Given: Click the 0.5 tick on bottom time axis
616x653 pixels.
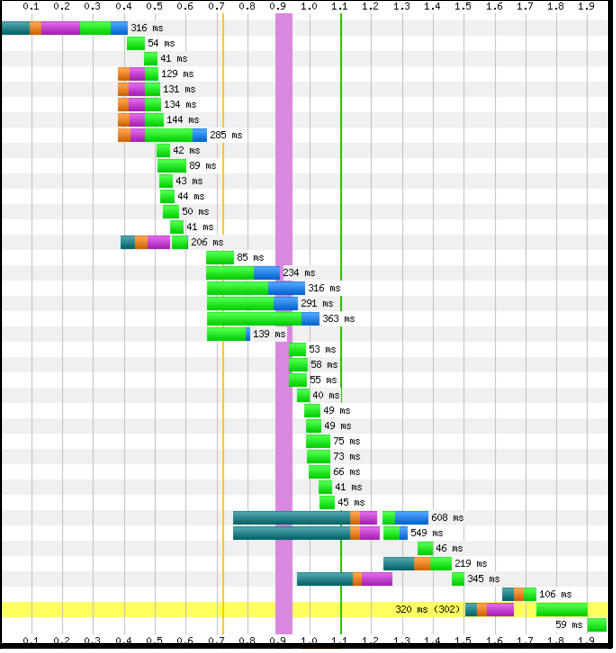Looking at the screenshot, I should pyautogui.click(x=154, y=640).
